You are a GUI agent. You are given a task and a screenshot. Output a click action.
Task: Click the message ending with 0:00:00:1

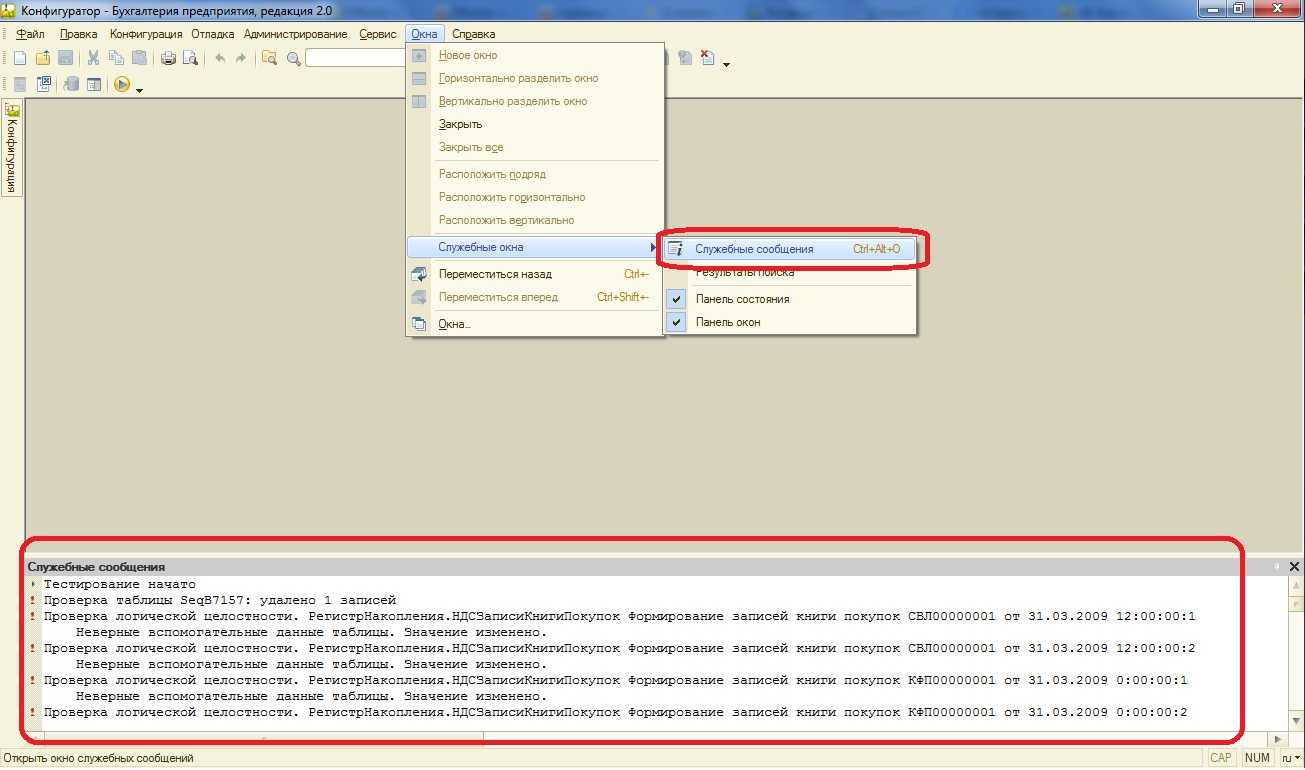[x=616, y=680]
